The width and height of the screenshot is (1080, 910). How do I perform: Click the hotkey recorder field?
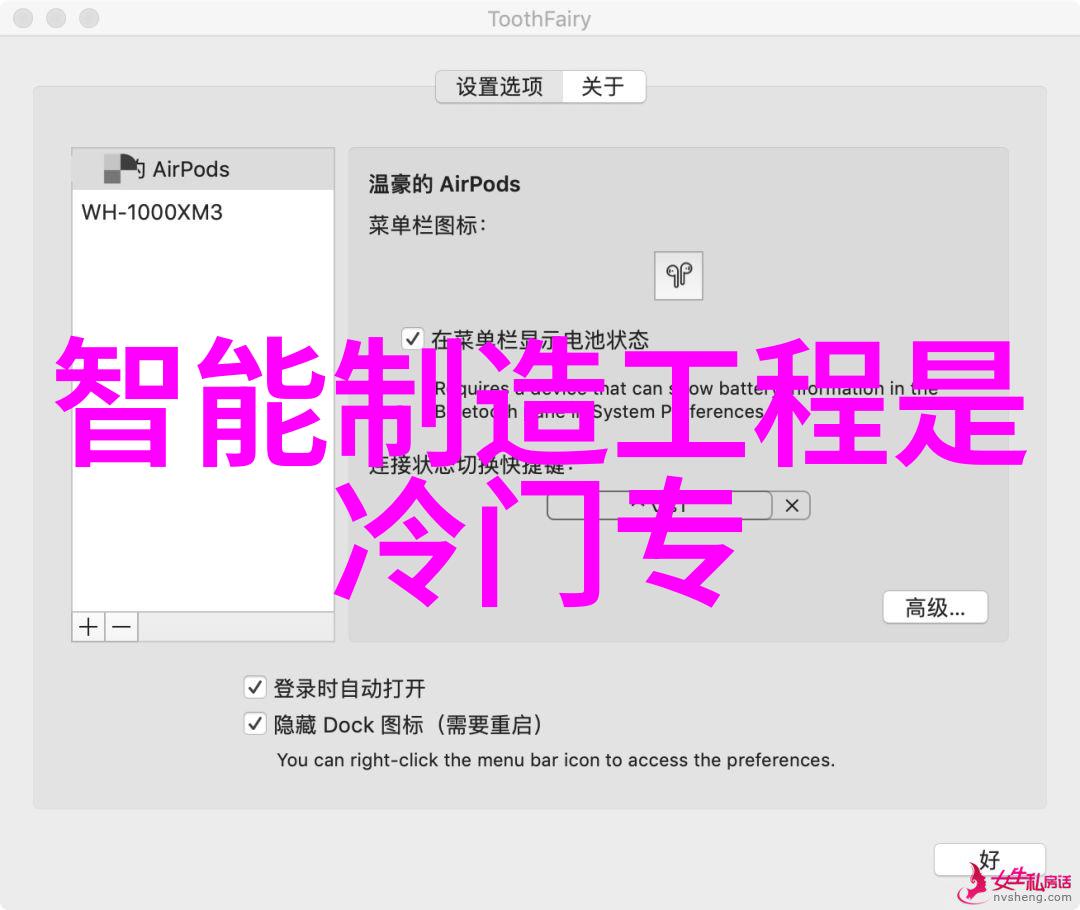pyautogui.click(x=660, y=506)
